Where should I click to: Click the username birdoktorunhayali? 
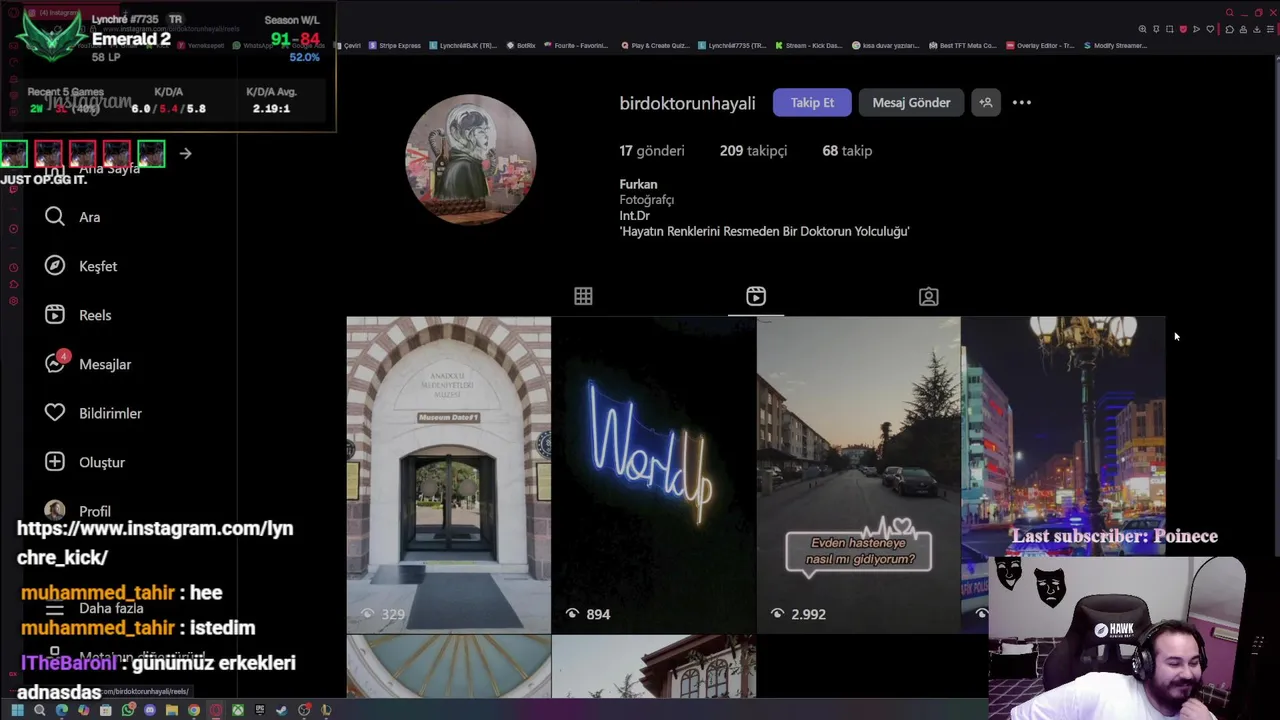coord(687,103)
